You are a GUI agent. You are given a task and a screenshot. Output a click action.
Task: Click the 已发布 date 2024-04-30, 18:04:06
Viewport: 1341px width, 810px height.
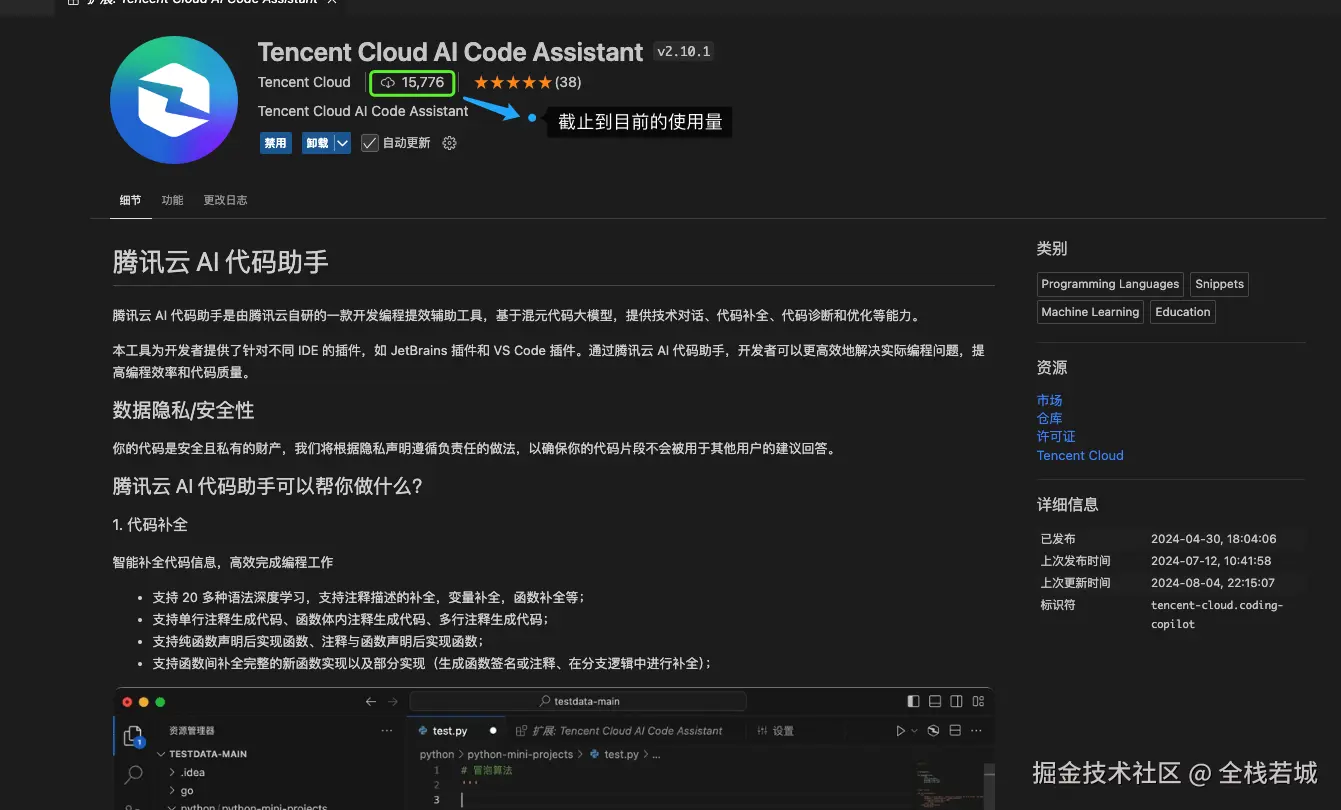(1213, 539)
